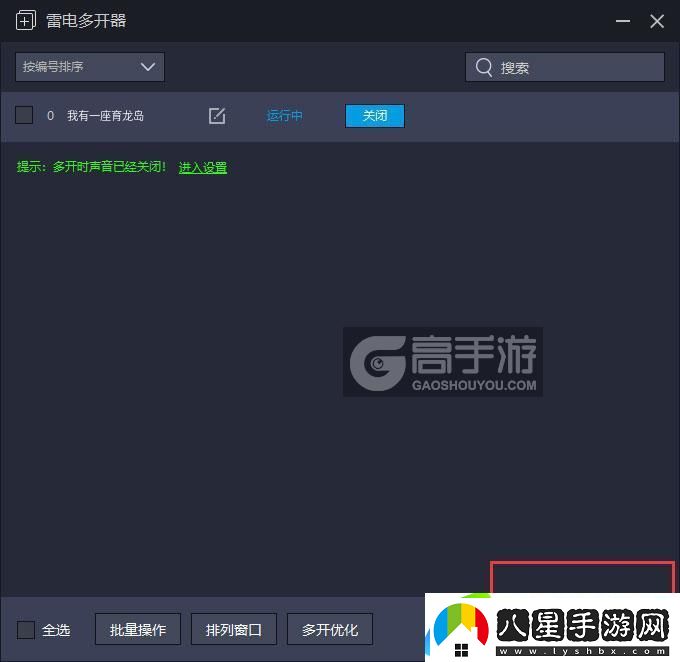Click the 提示：多开时声音已经关闭 message
This screenshot has height=662, width=680.
[x=91, y=167]
